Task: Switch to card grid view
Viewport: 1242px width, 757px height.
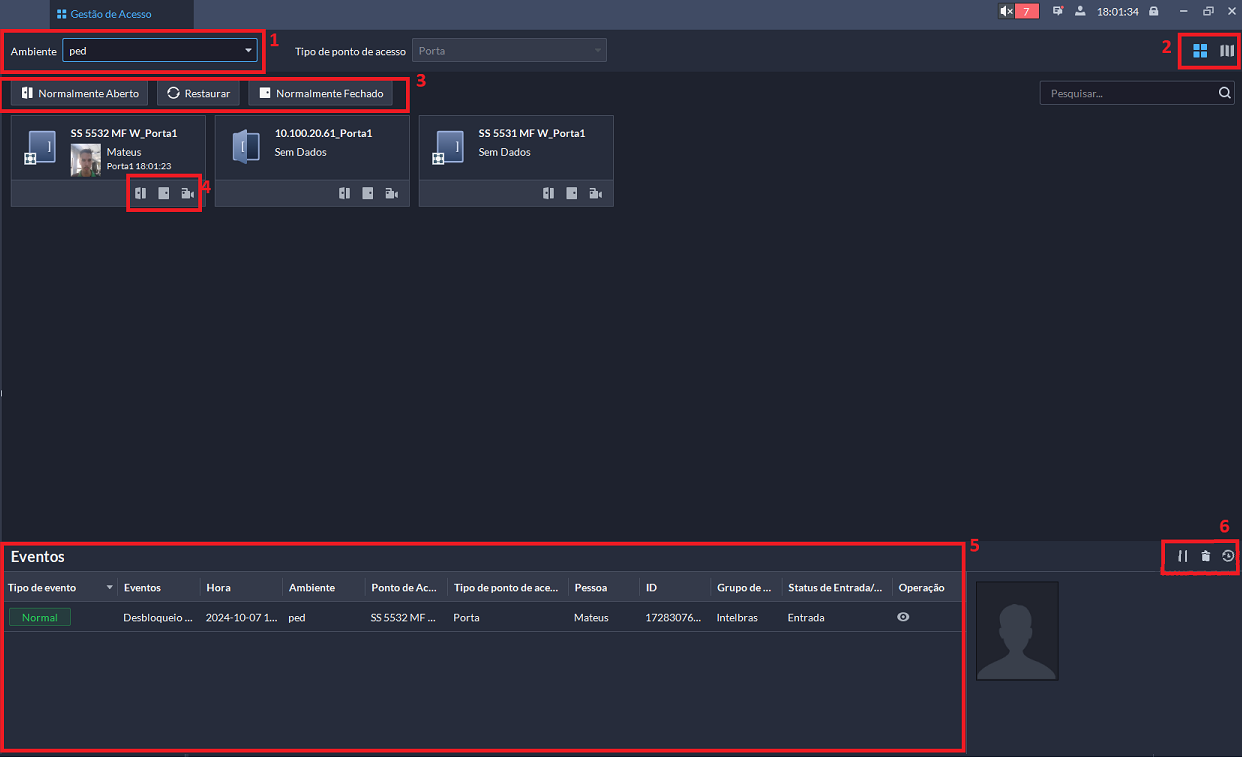Action: coord(1200,50)
